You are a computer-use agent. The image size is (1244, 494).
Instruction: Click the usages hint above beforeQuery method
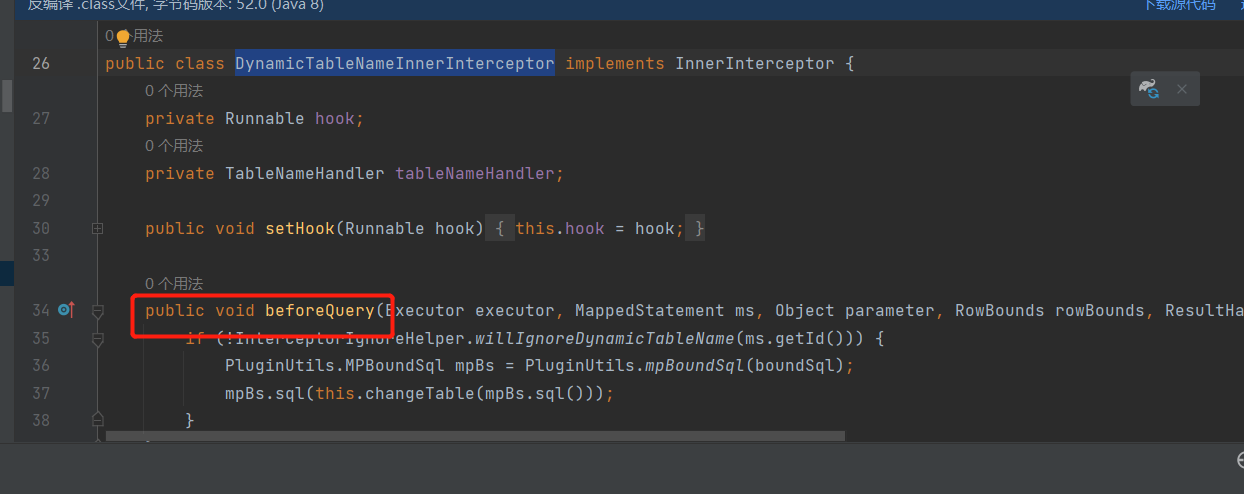point(173,284)
